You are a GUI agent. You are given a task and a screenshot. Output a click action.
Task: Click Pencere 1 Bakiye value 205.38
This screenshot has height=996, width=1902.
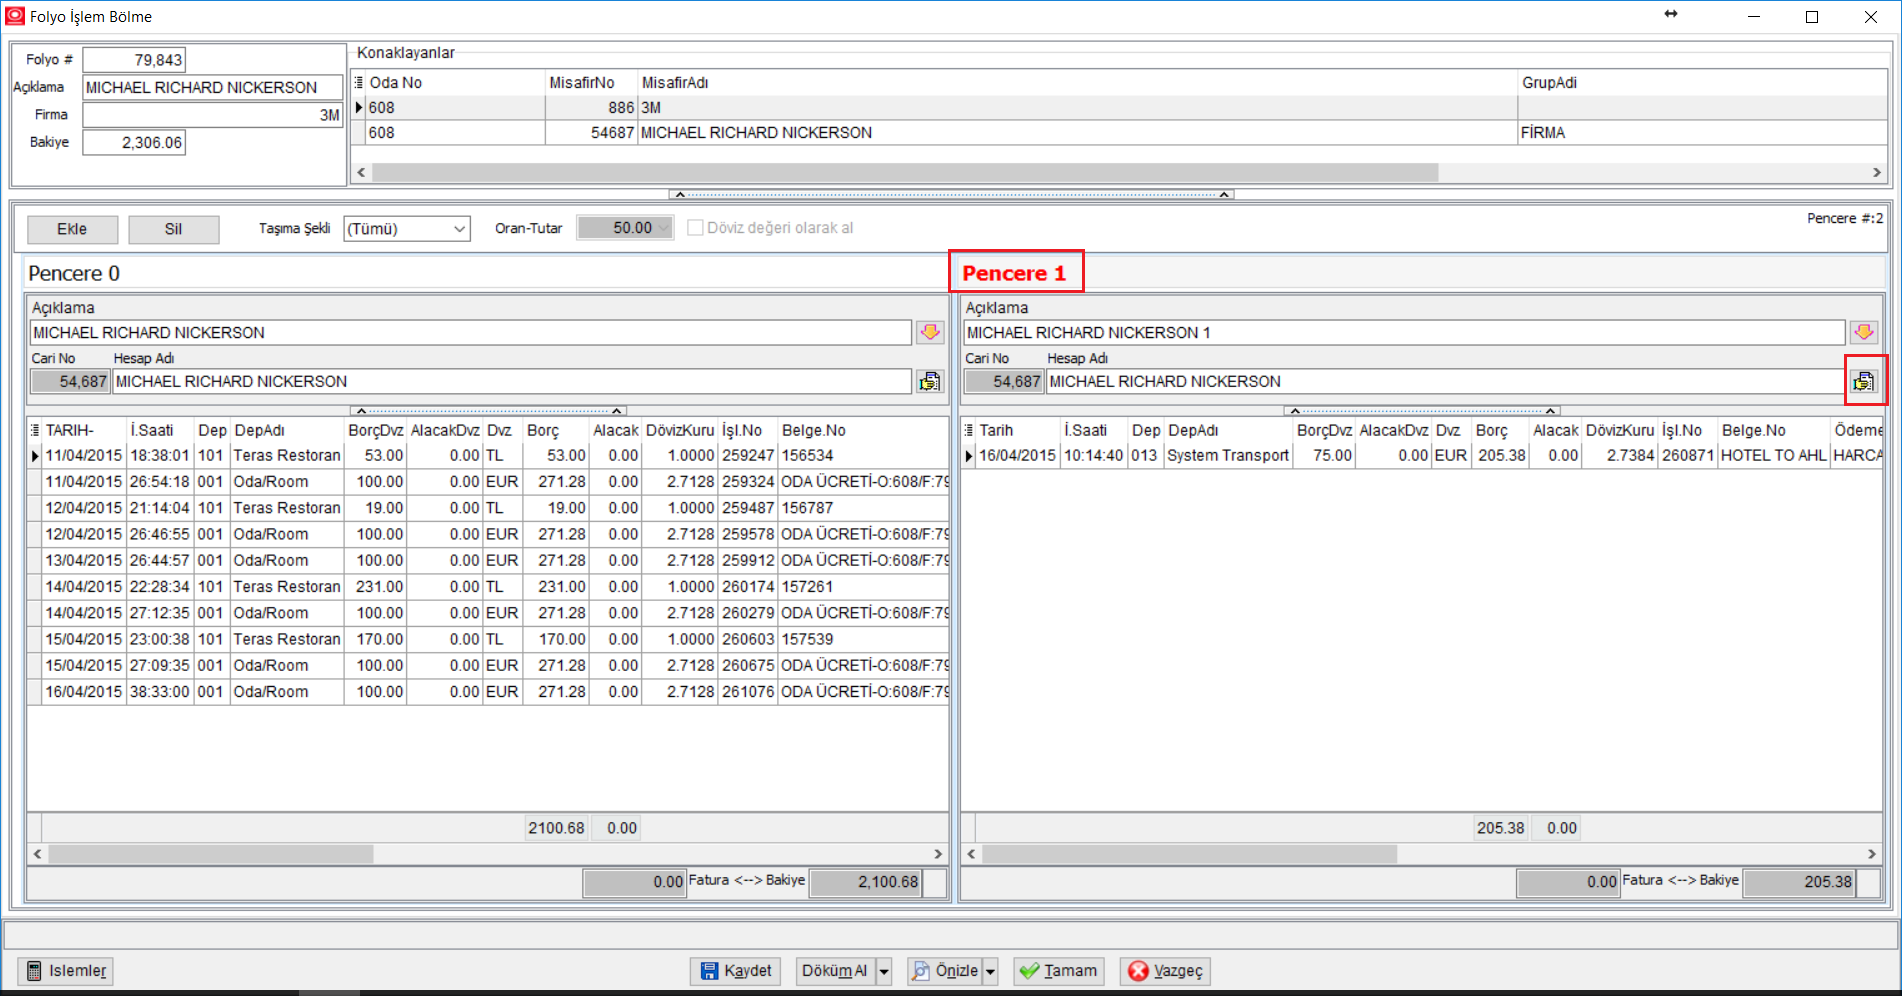pos(1799,882)
